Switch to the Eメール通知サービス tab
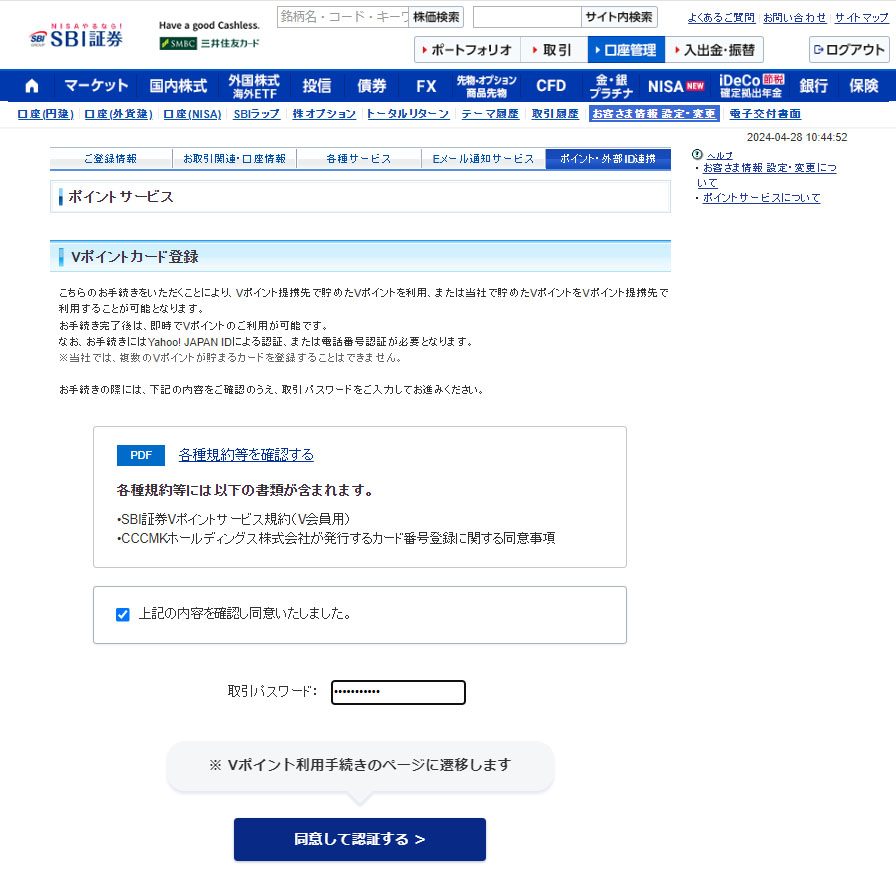Viewport: 896px width, 878px height. 483,159
